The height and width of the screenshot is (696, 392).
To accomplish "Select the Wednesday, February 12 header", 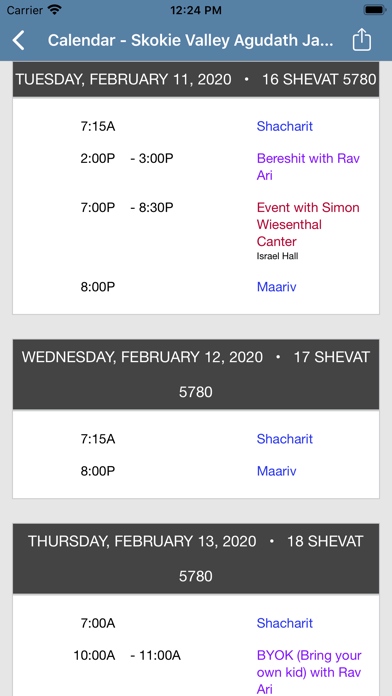I will (196, 374).
